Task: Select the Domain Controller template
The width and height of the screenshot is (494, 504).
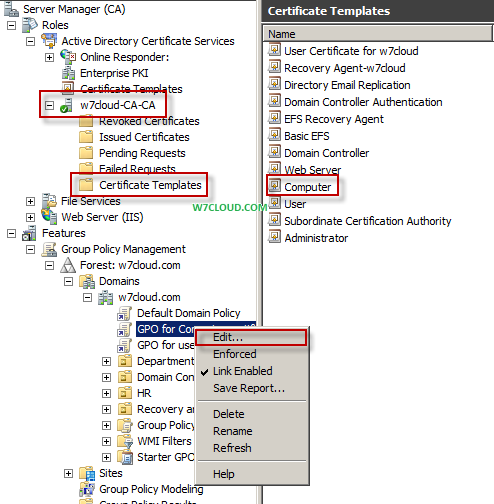Action: click(326, 153)
